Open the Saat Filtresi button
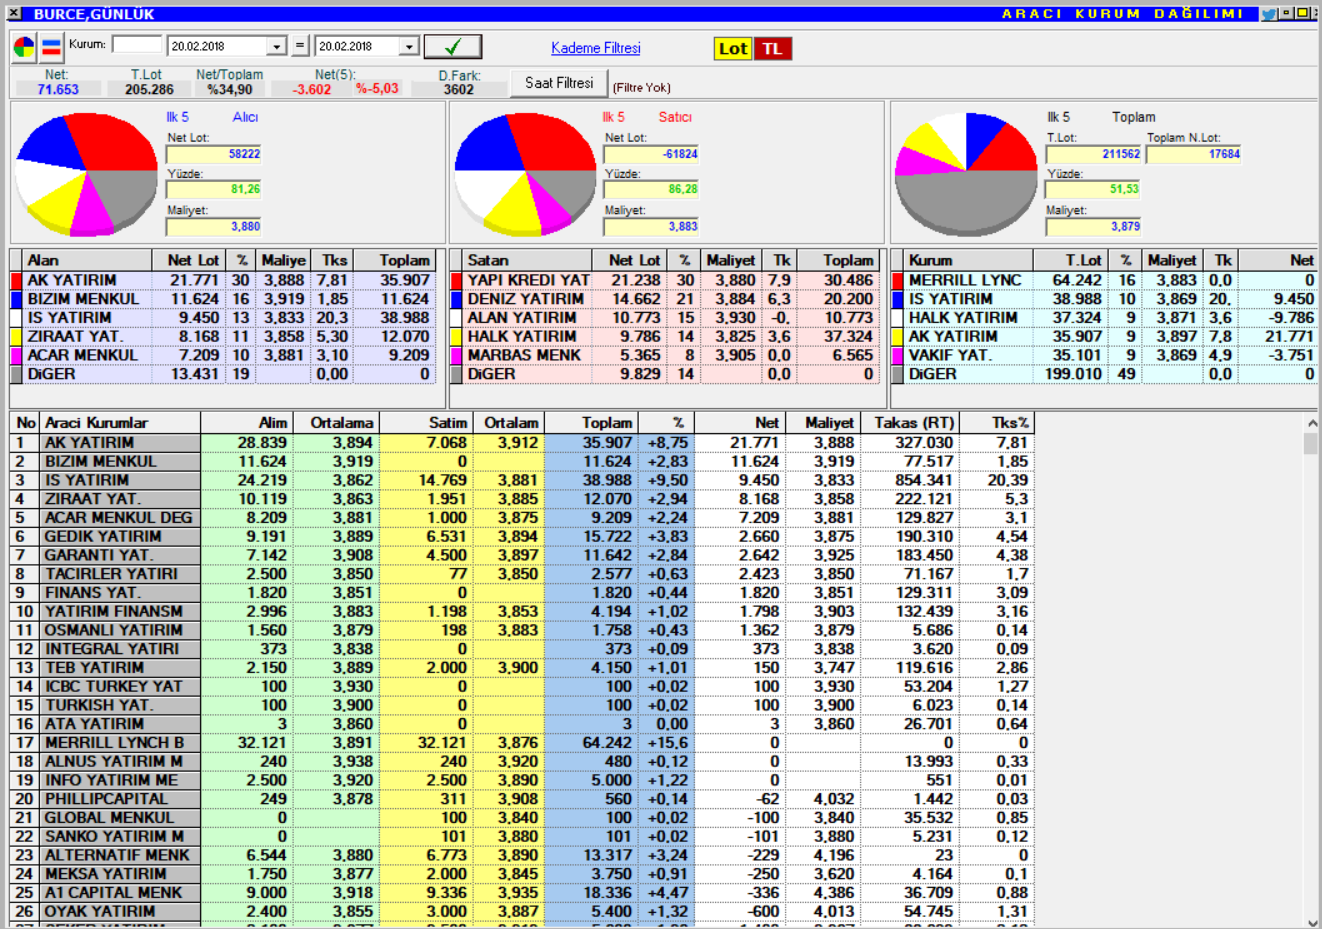Viewport: 1322px width, 929px height. pos(559,83)
